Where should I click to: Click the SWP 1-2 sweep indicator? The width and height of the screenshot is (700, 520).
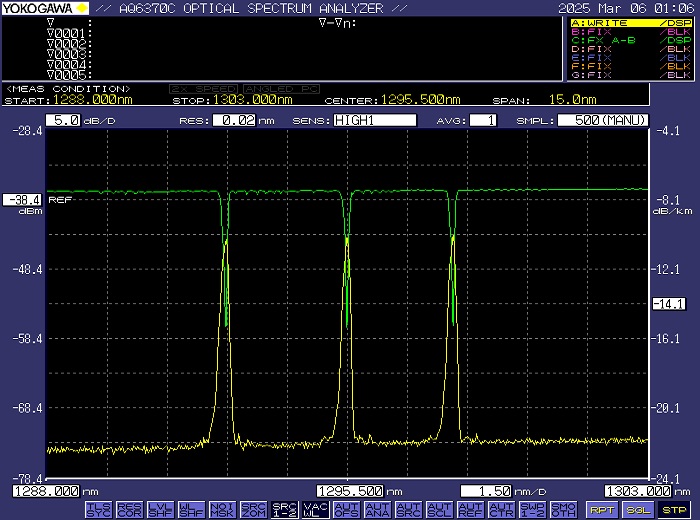[x=533, y=509]
